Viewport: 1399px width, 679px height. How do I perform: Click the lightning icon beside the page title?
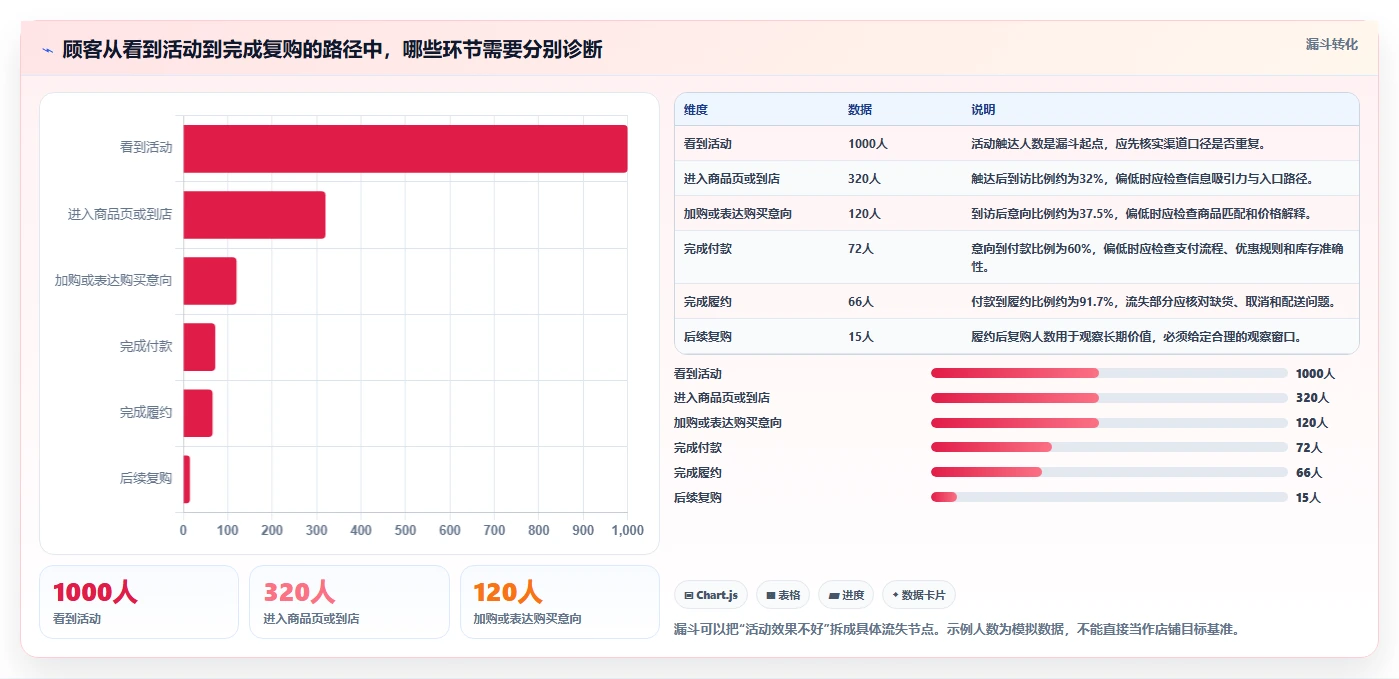pos(47,50)
